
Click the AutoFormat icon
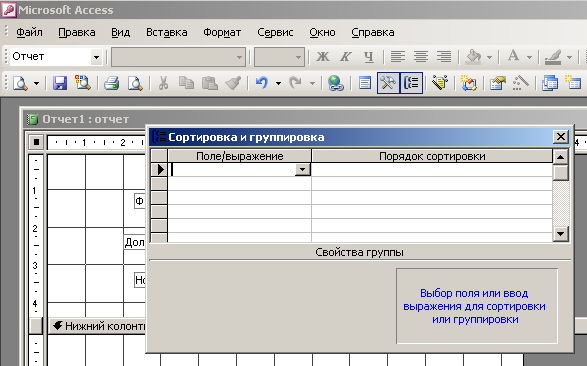coord(440,83)
